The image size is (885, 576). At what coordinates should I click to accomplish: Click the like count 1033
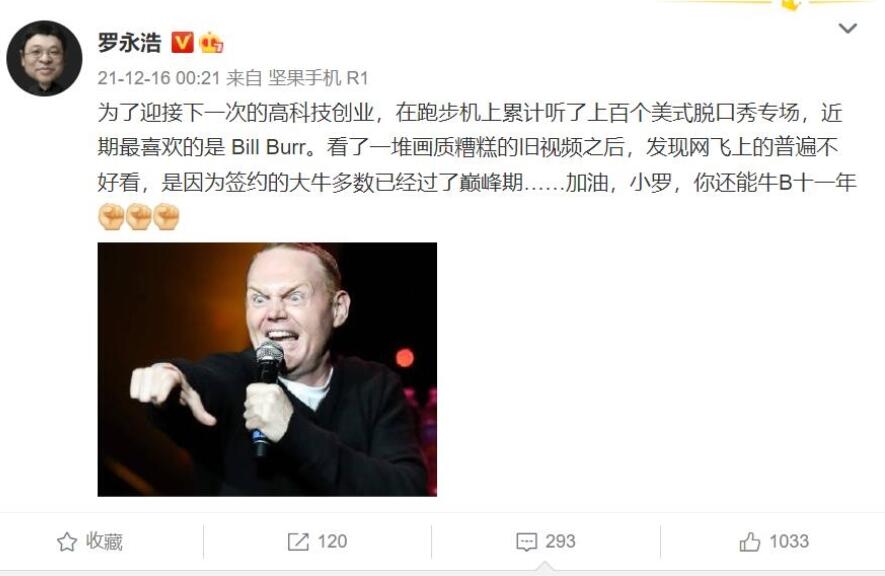789,542
